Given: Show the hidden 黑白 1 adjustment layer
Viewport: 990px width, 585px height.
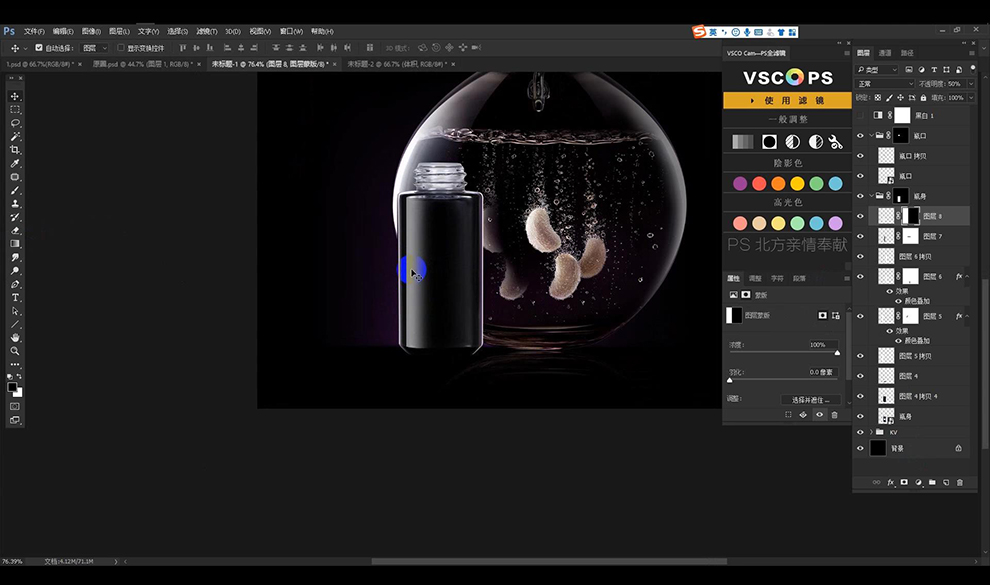Looking at the screenshot, I should (x=860, y=115).
